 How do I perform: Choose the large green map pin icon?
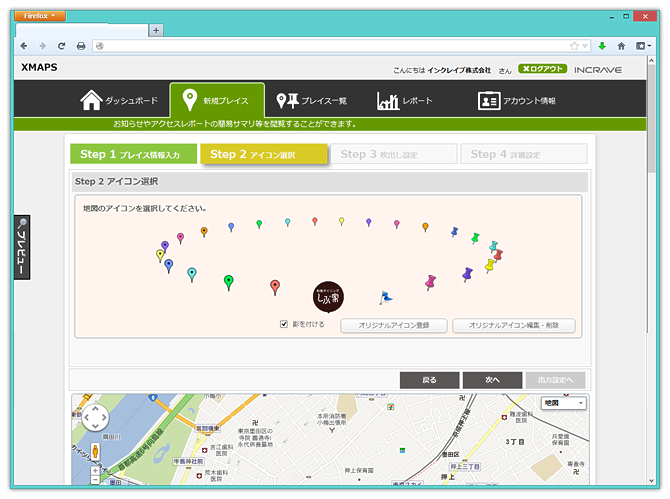[x=228, y=281]
